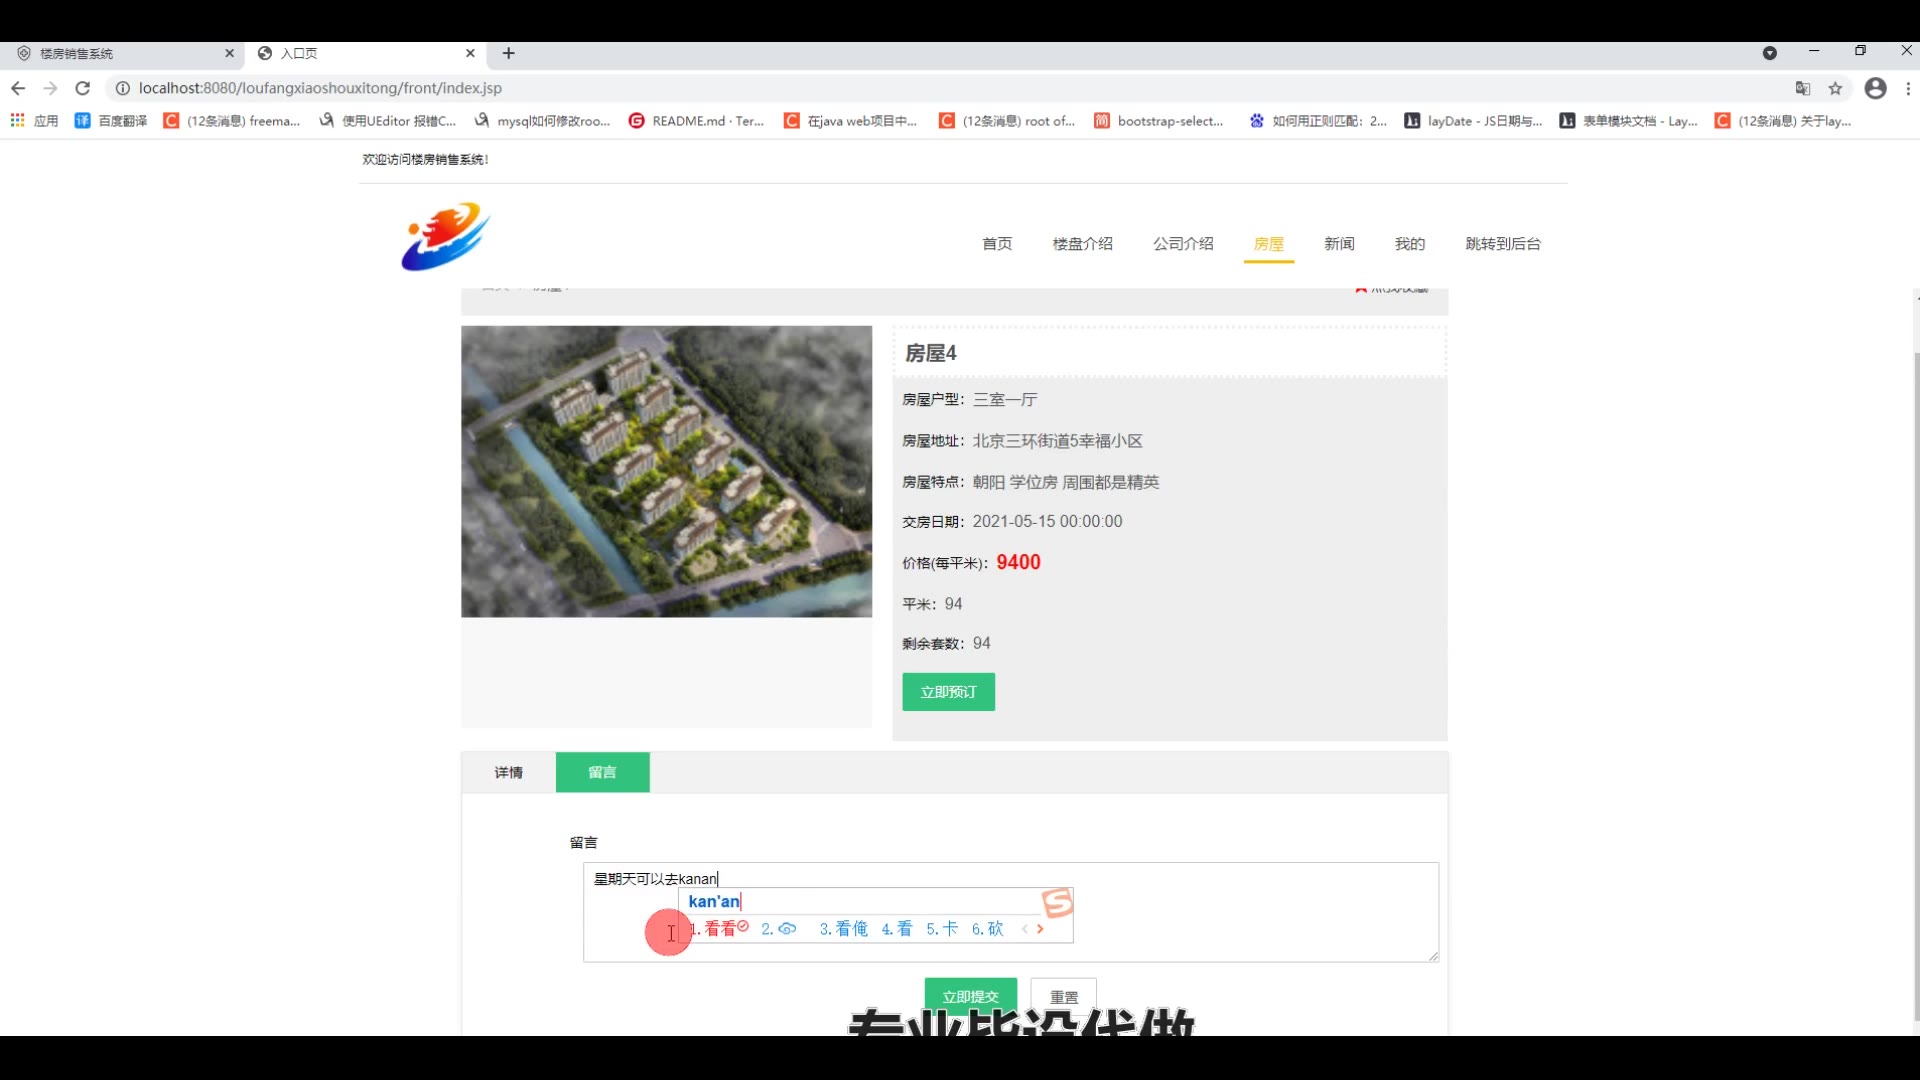Open the 如何用正则匹配 bookmark
This screenshot has width=1920, height=1080.
tap(1318, 121)
